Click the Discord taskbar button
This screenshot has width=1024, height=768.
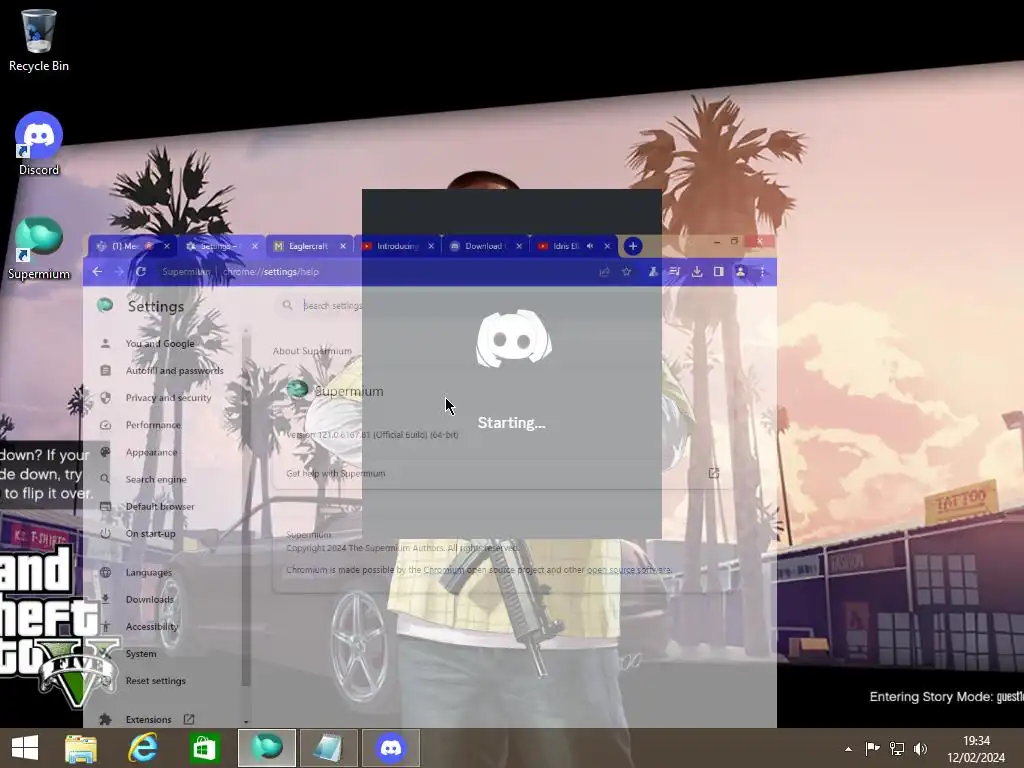[391, 748]
